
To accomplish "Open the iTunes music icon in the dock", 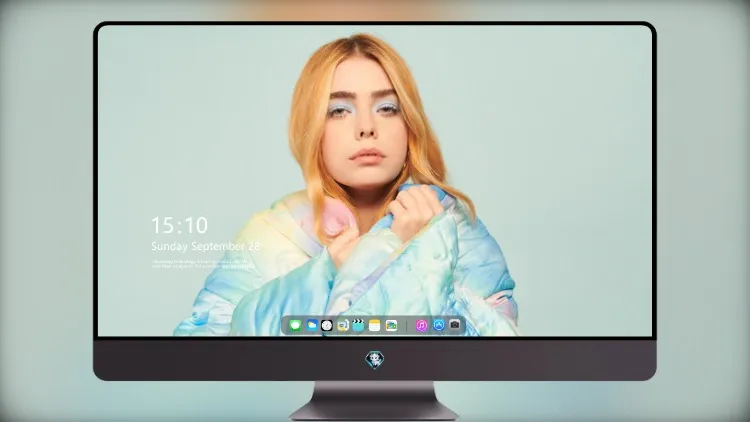I will (421, 326).
